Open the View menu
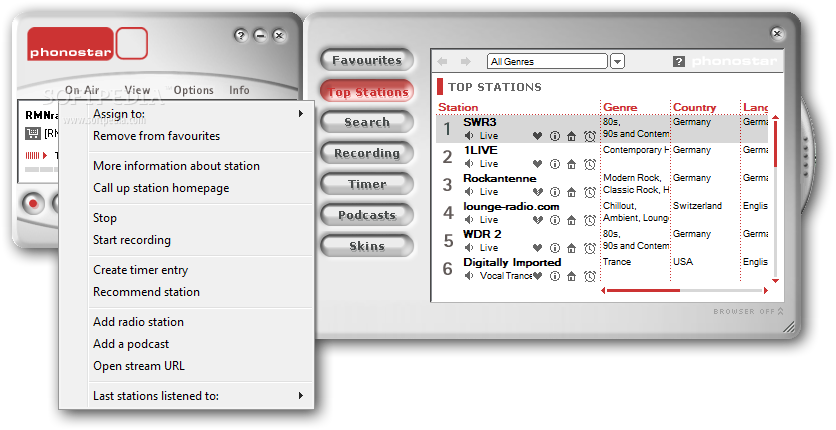The height and width of the screenshot is (430, 836). coord(137,90)
